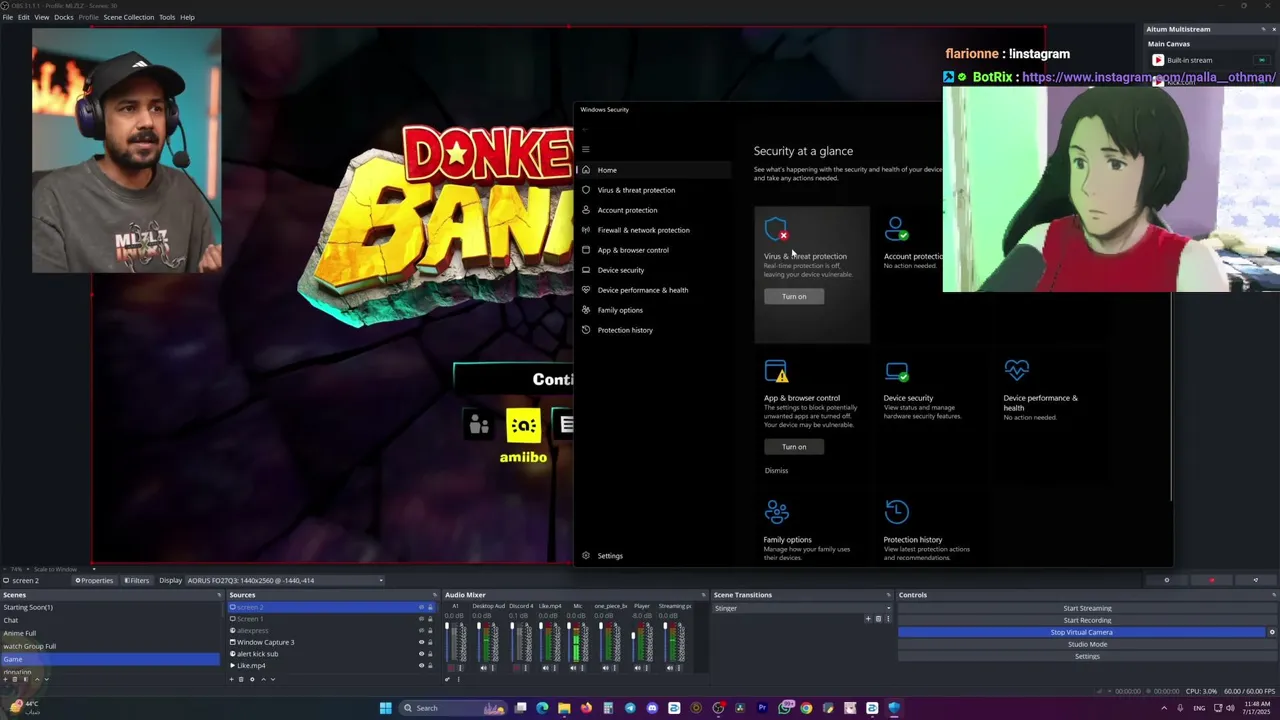Screen dimensions: 1280x720
Task: Open the File menu in OBS
Action: pos(8,17)
